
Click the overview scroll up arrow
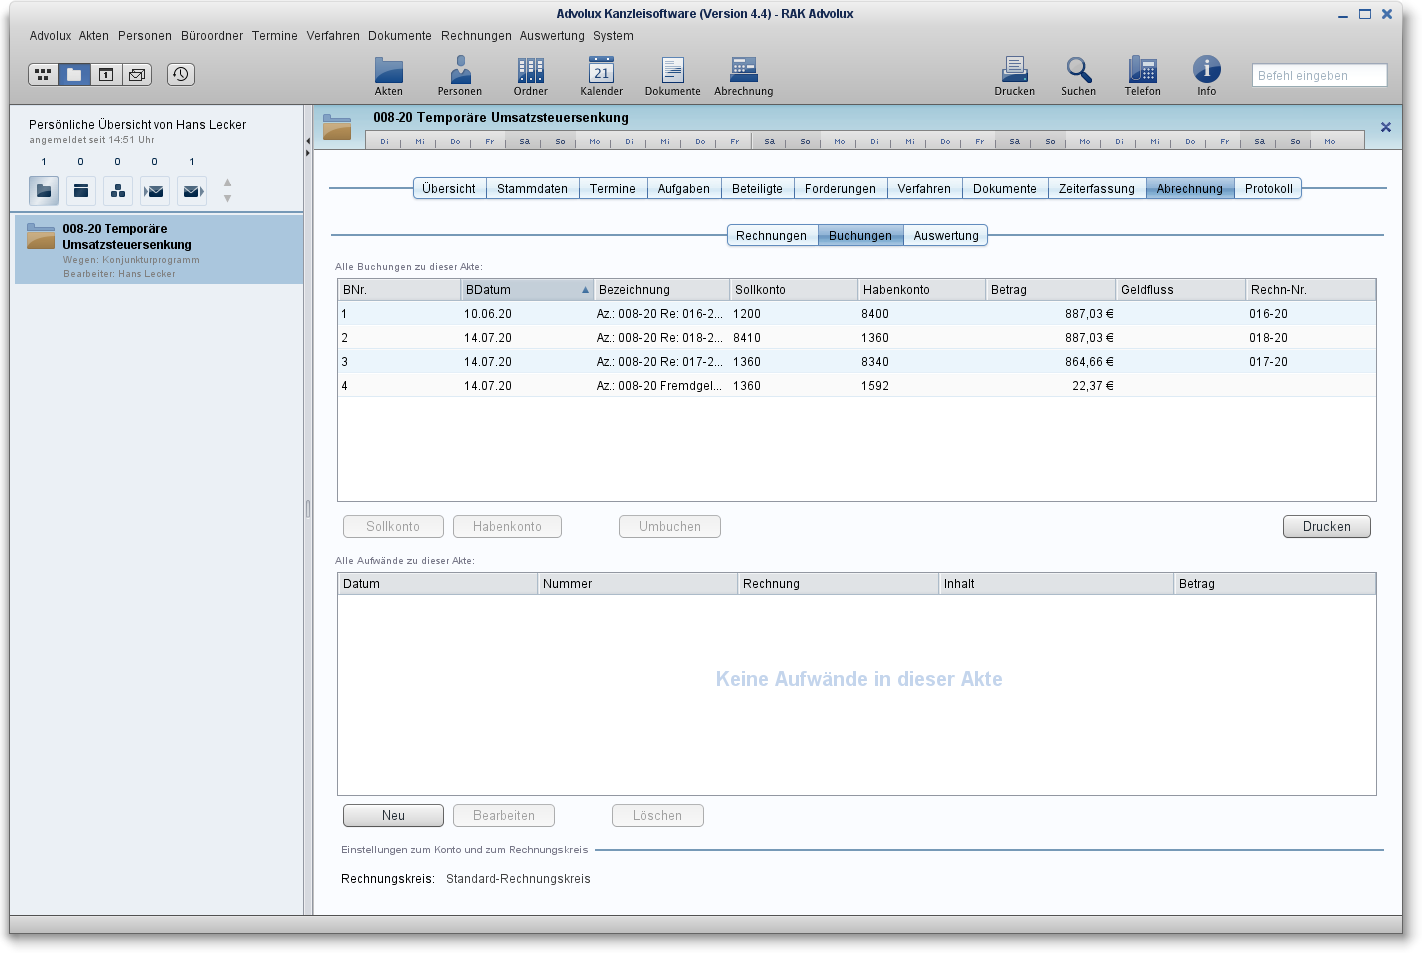pyautogui.click(x=227, y=182)
